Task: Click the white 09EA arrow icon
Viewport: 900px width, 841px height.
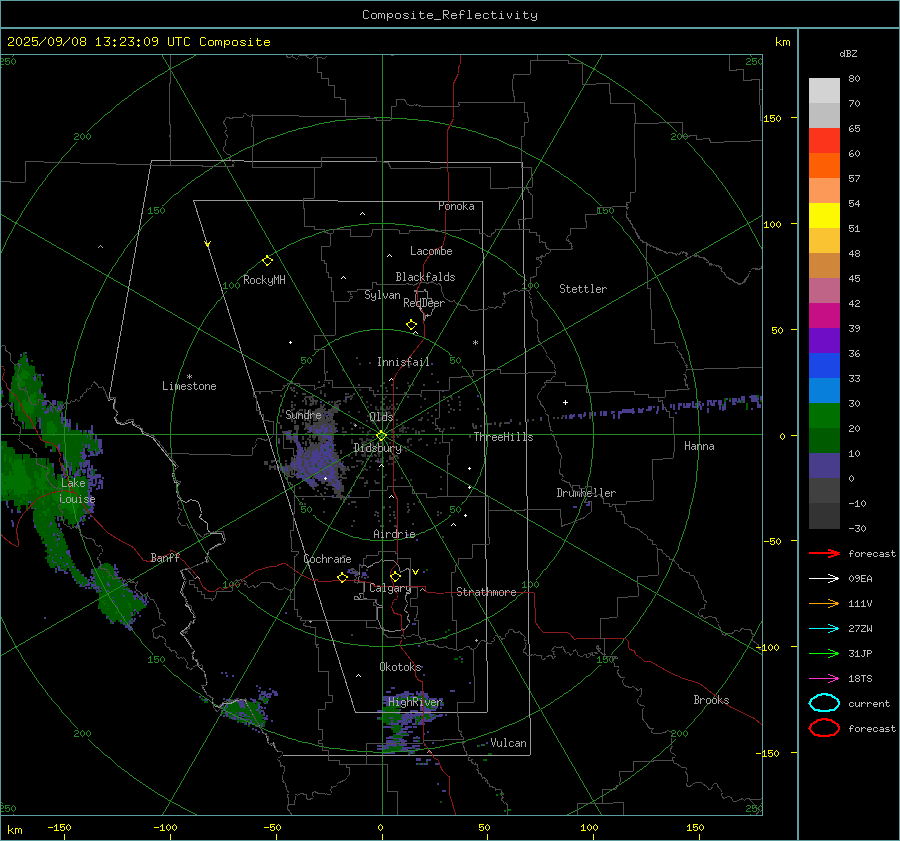Action: pyautogui.click(x=824, y=579)
